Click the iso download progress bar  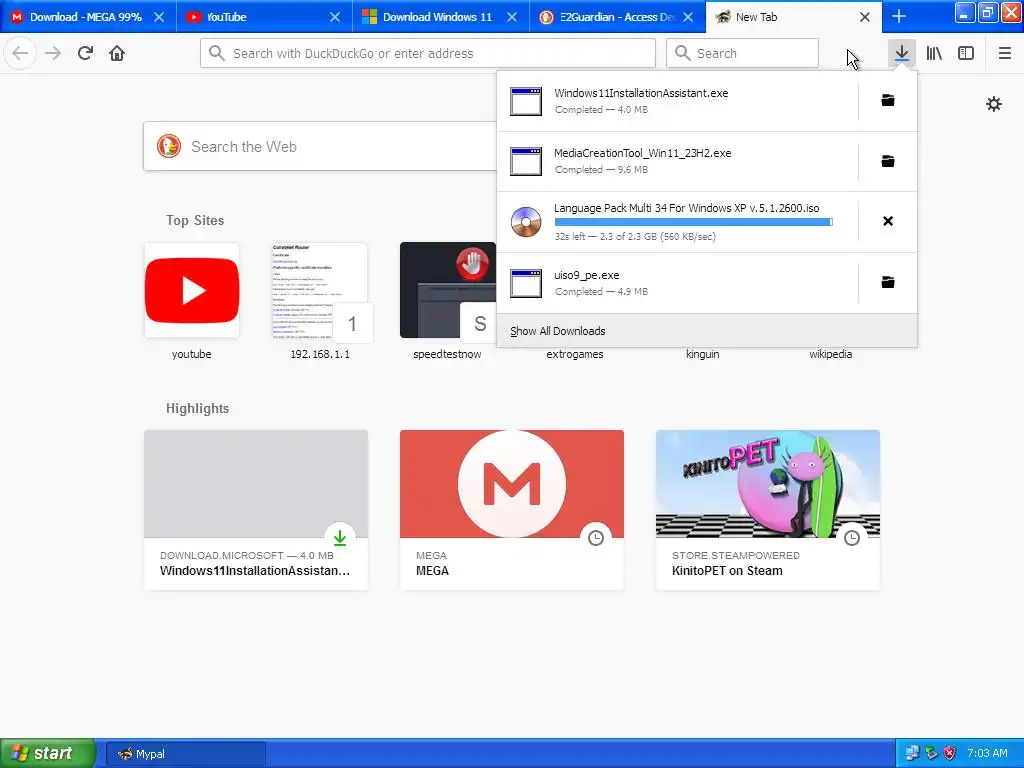[x=693, y=222]
